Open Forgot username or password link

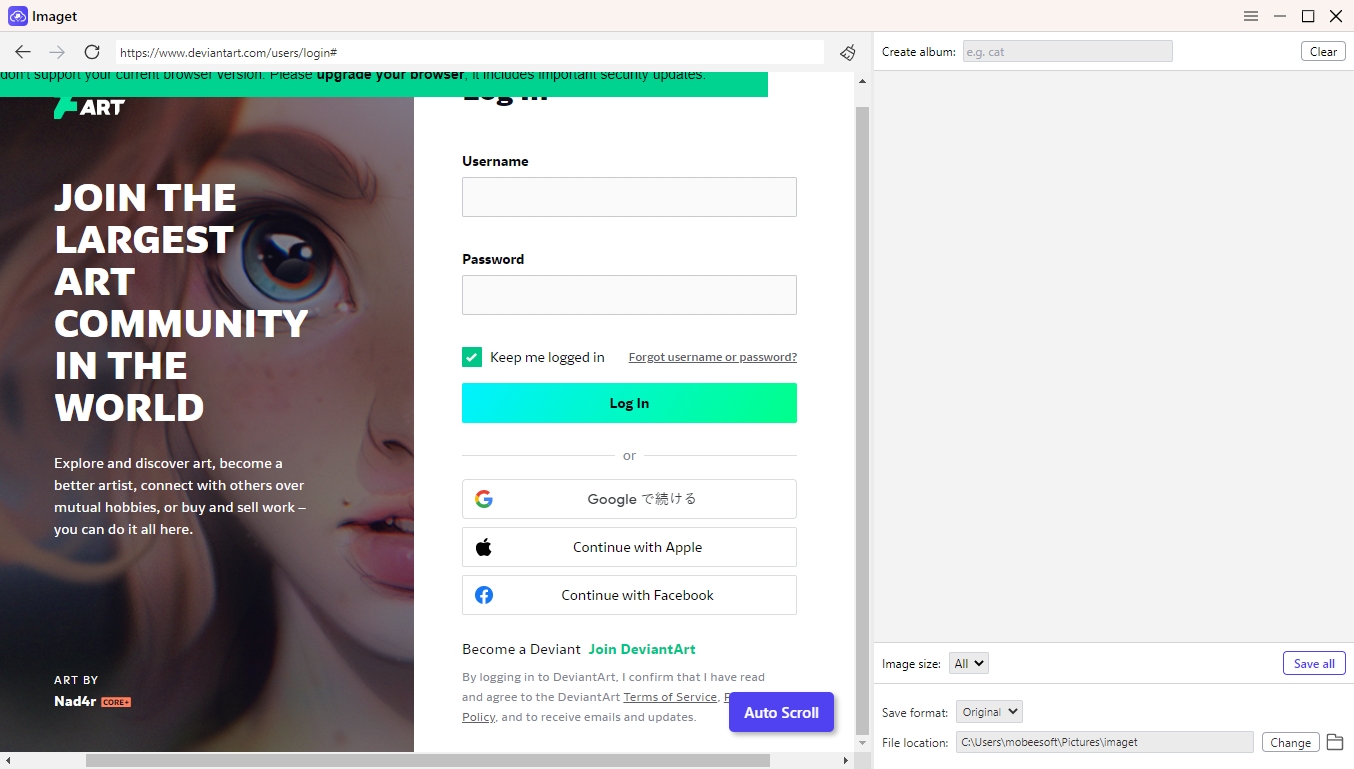click(713, 357)
